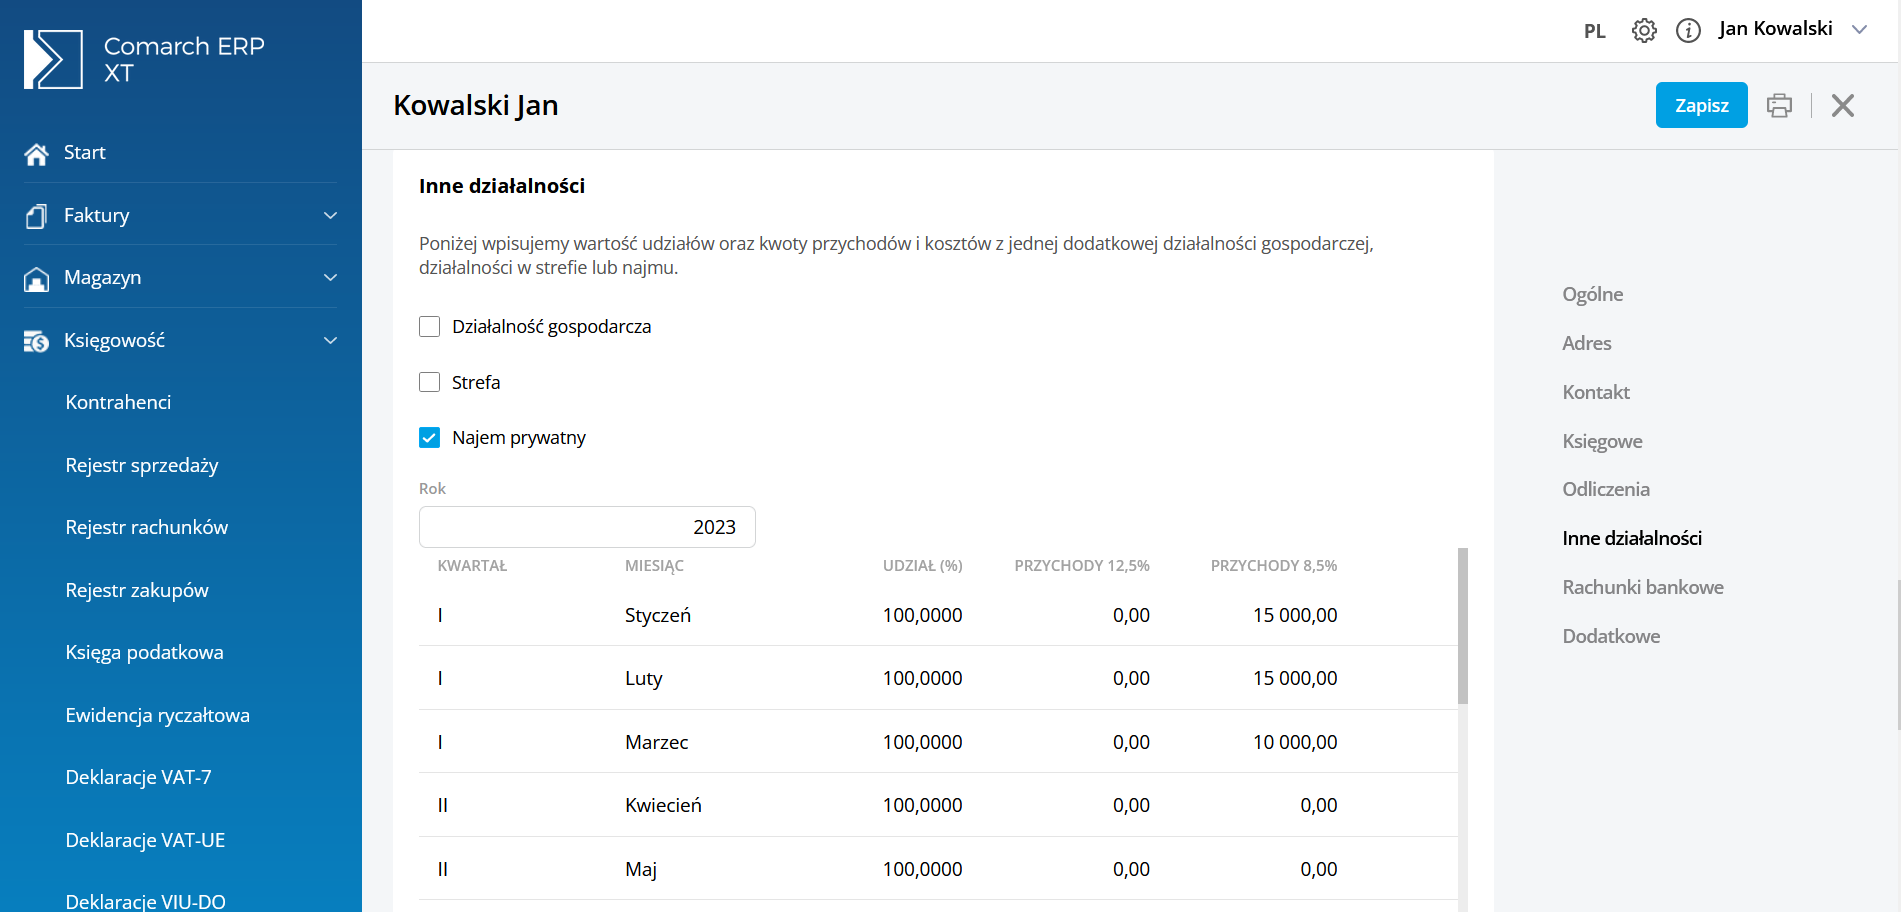Open the Start home icon

click(37, 154)
